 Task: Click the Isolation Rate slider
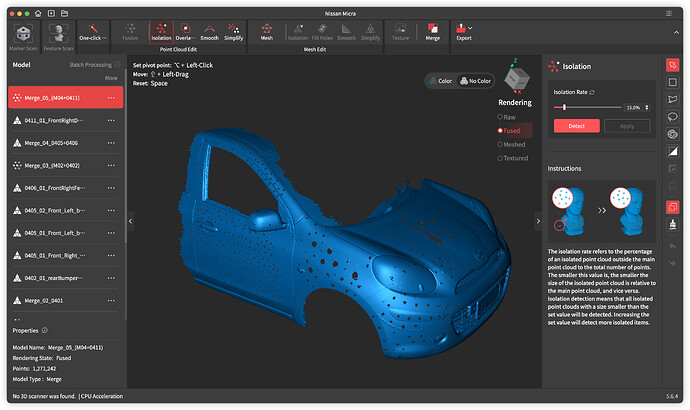[587, 107]
